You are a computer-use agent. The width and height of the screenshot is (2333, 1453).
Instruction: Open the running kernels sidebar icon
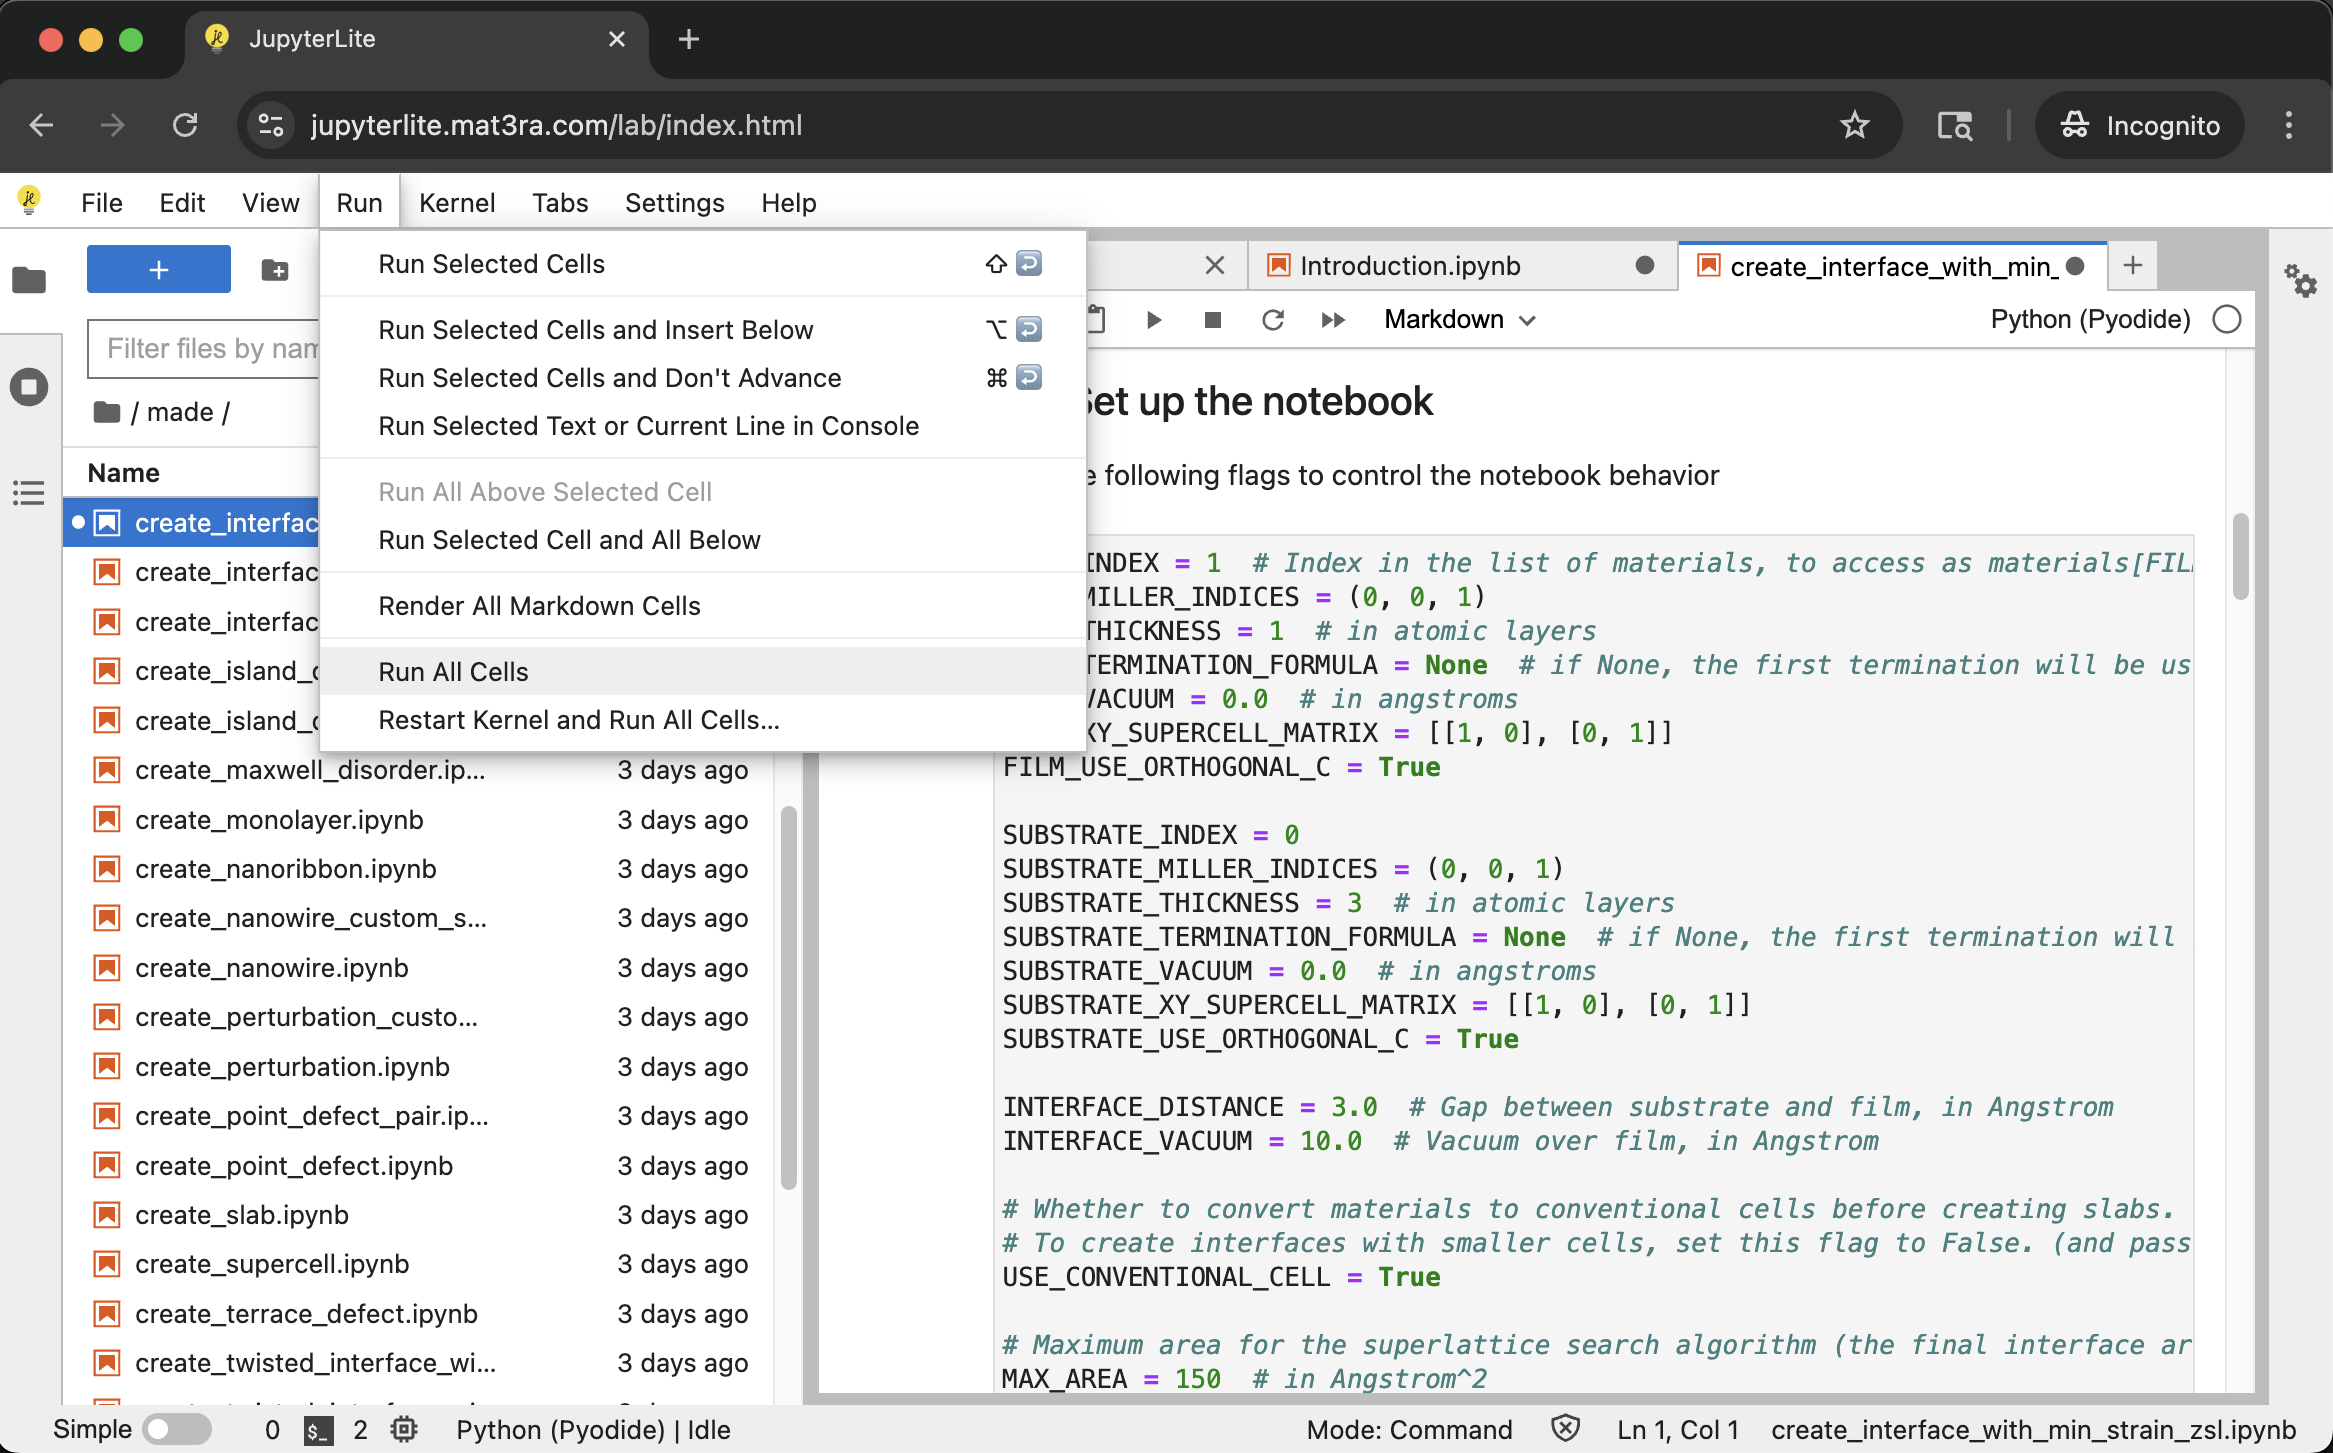29,386
